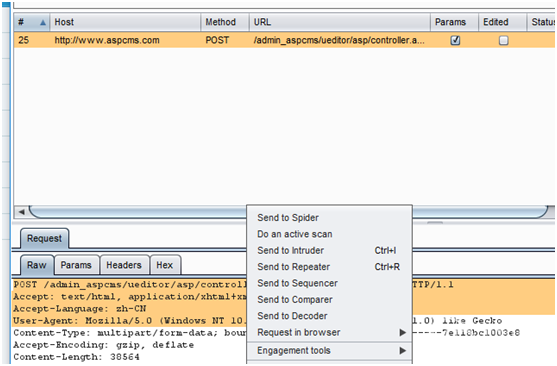This screenshot has height=366, width=557.
Task: Switch to the Headers tab
Action: point(124,265)
